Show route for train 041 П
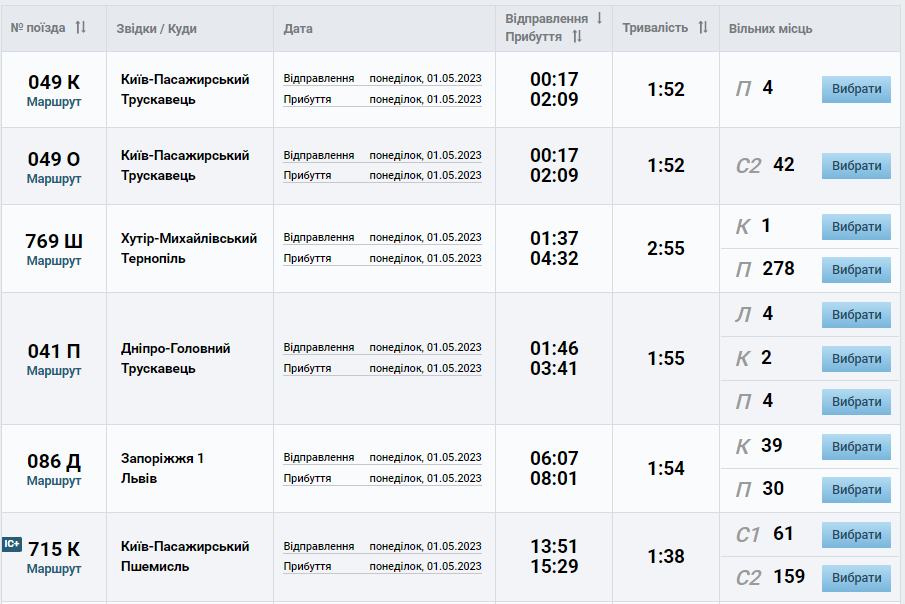 [54, 371]
